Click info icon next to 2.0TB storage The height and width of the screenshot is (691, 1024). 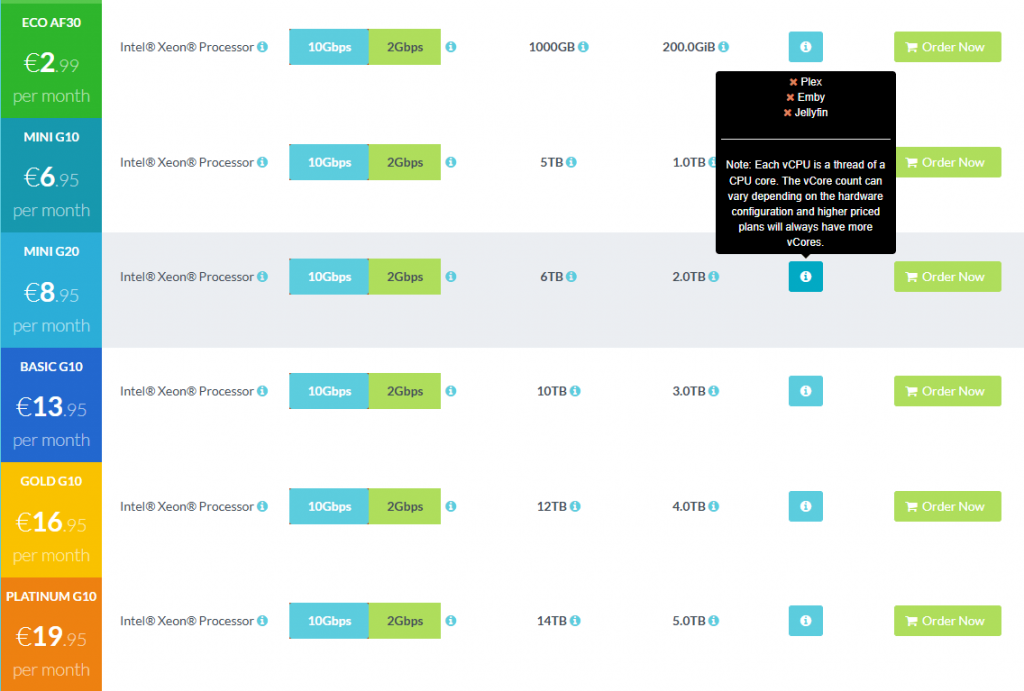[x=714, y=276]
